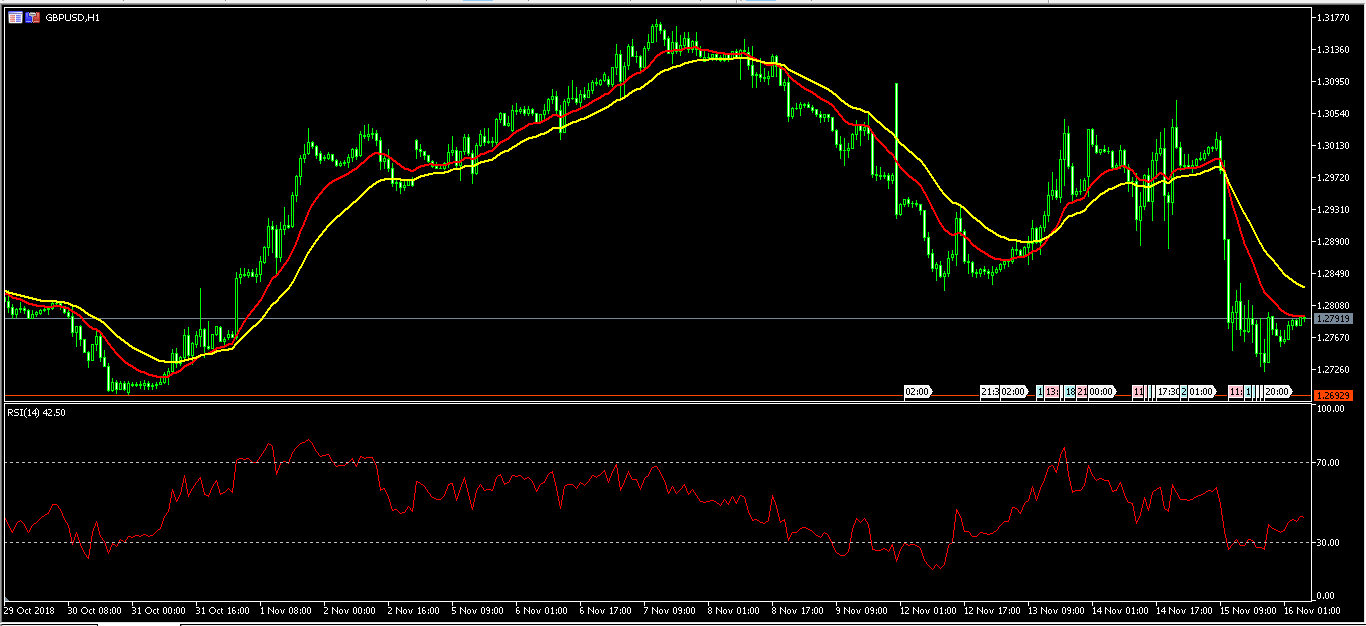Viewport: 1366px width, 626px height.
Task: Click the 00:00 event marker
Action: point(1102,392)
